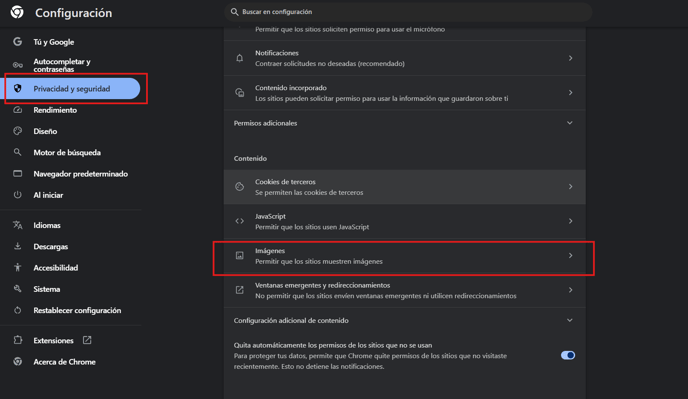Expand Configuración adicional de contenido

point(570,320)
